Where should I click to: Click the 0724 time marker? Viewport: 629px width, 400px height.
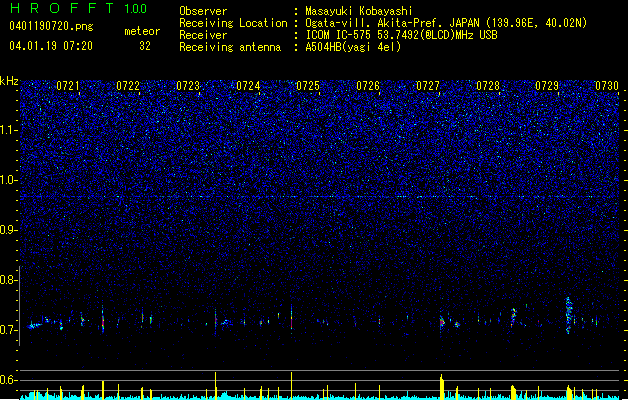tap(248, 86)
